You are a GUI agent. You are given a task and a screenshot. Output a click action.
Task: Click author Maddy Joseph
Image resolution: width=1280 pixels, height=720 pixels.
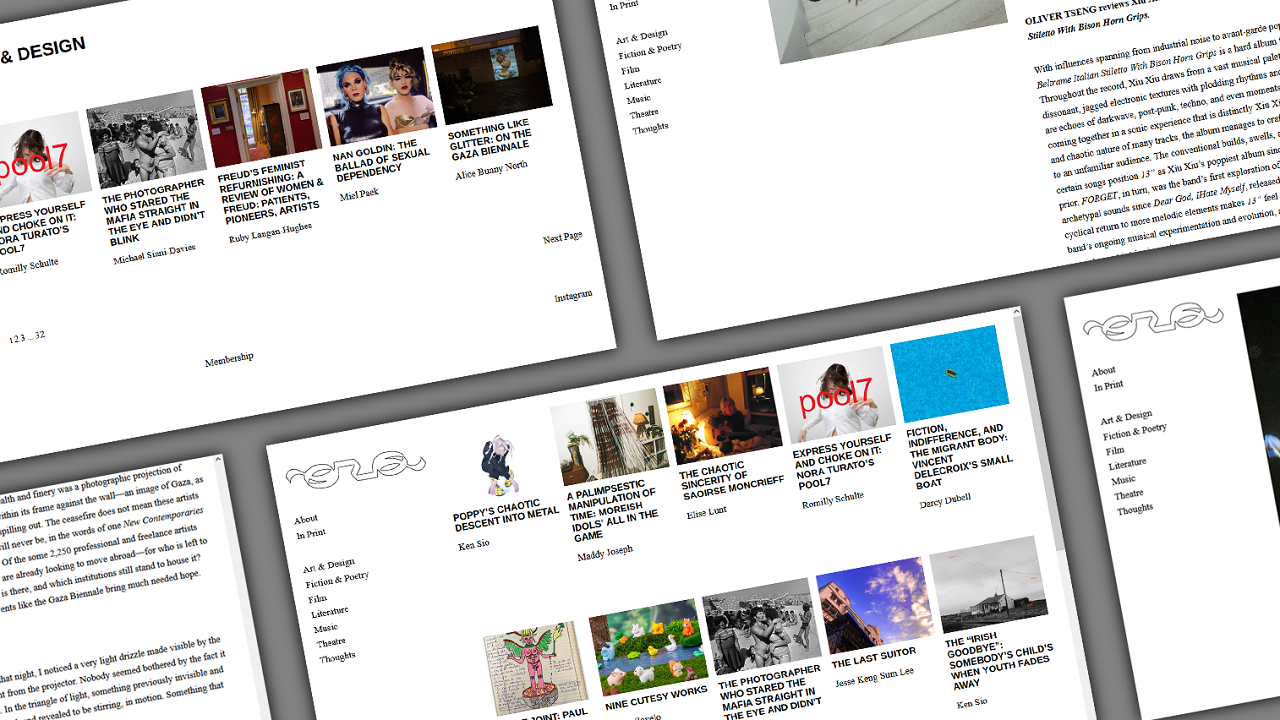[605, 553]
